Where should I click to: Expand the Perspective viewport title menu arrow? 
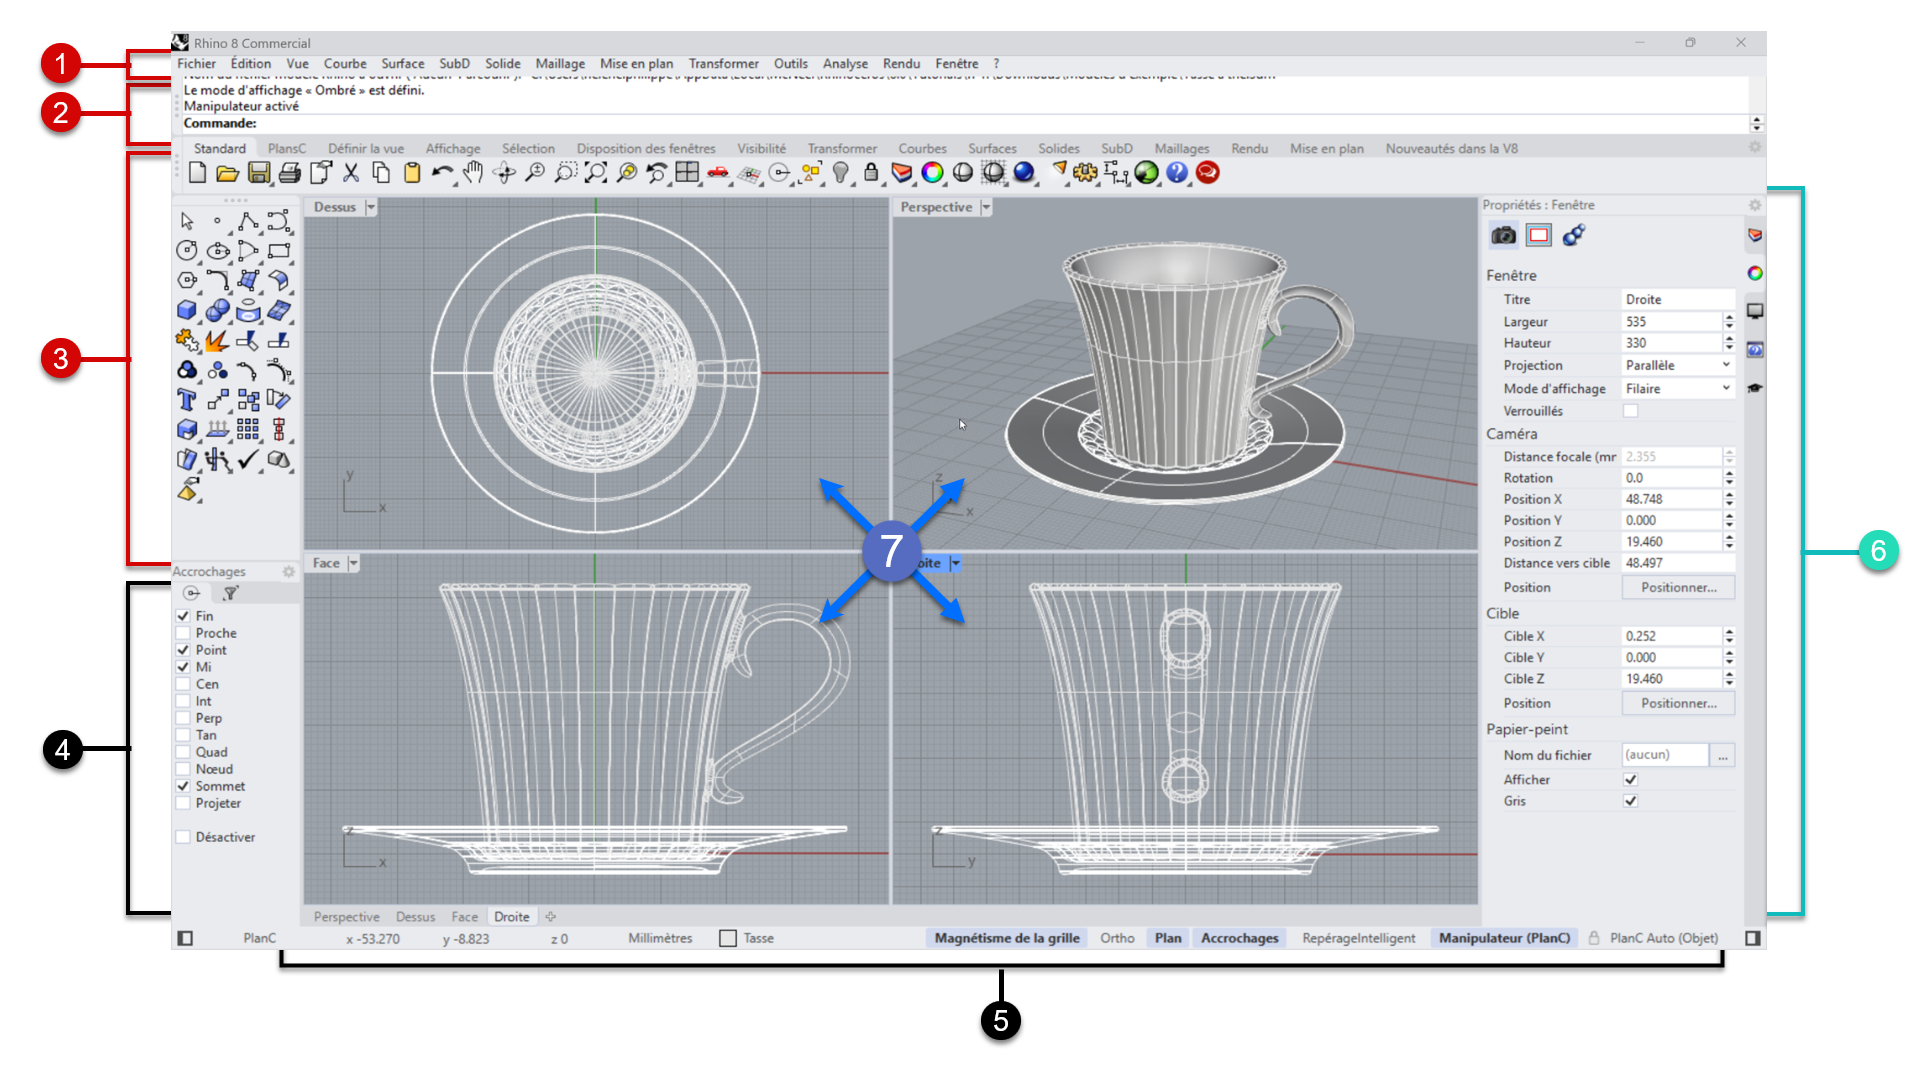tap(986, 207)
